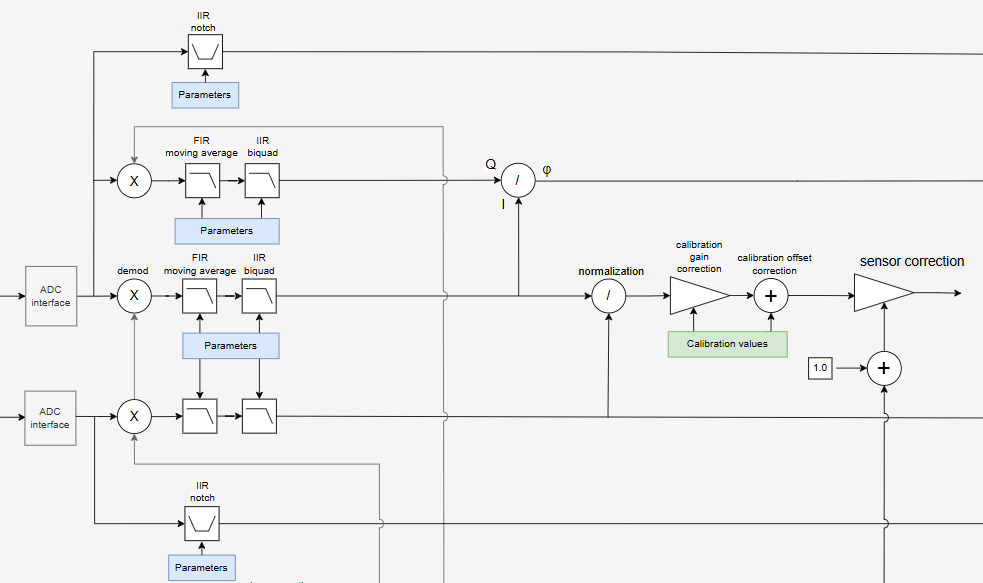Select the normalization divider circle
The width and height of the screenshot is (983, 583).
pyautogui.click(x=608, y=296)
